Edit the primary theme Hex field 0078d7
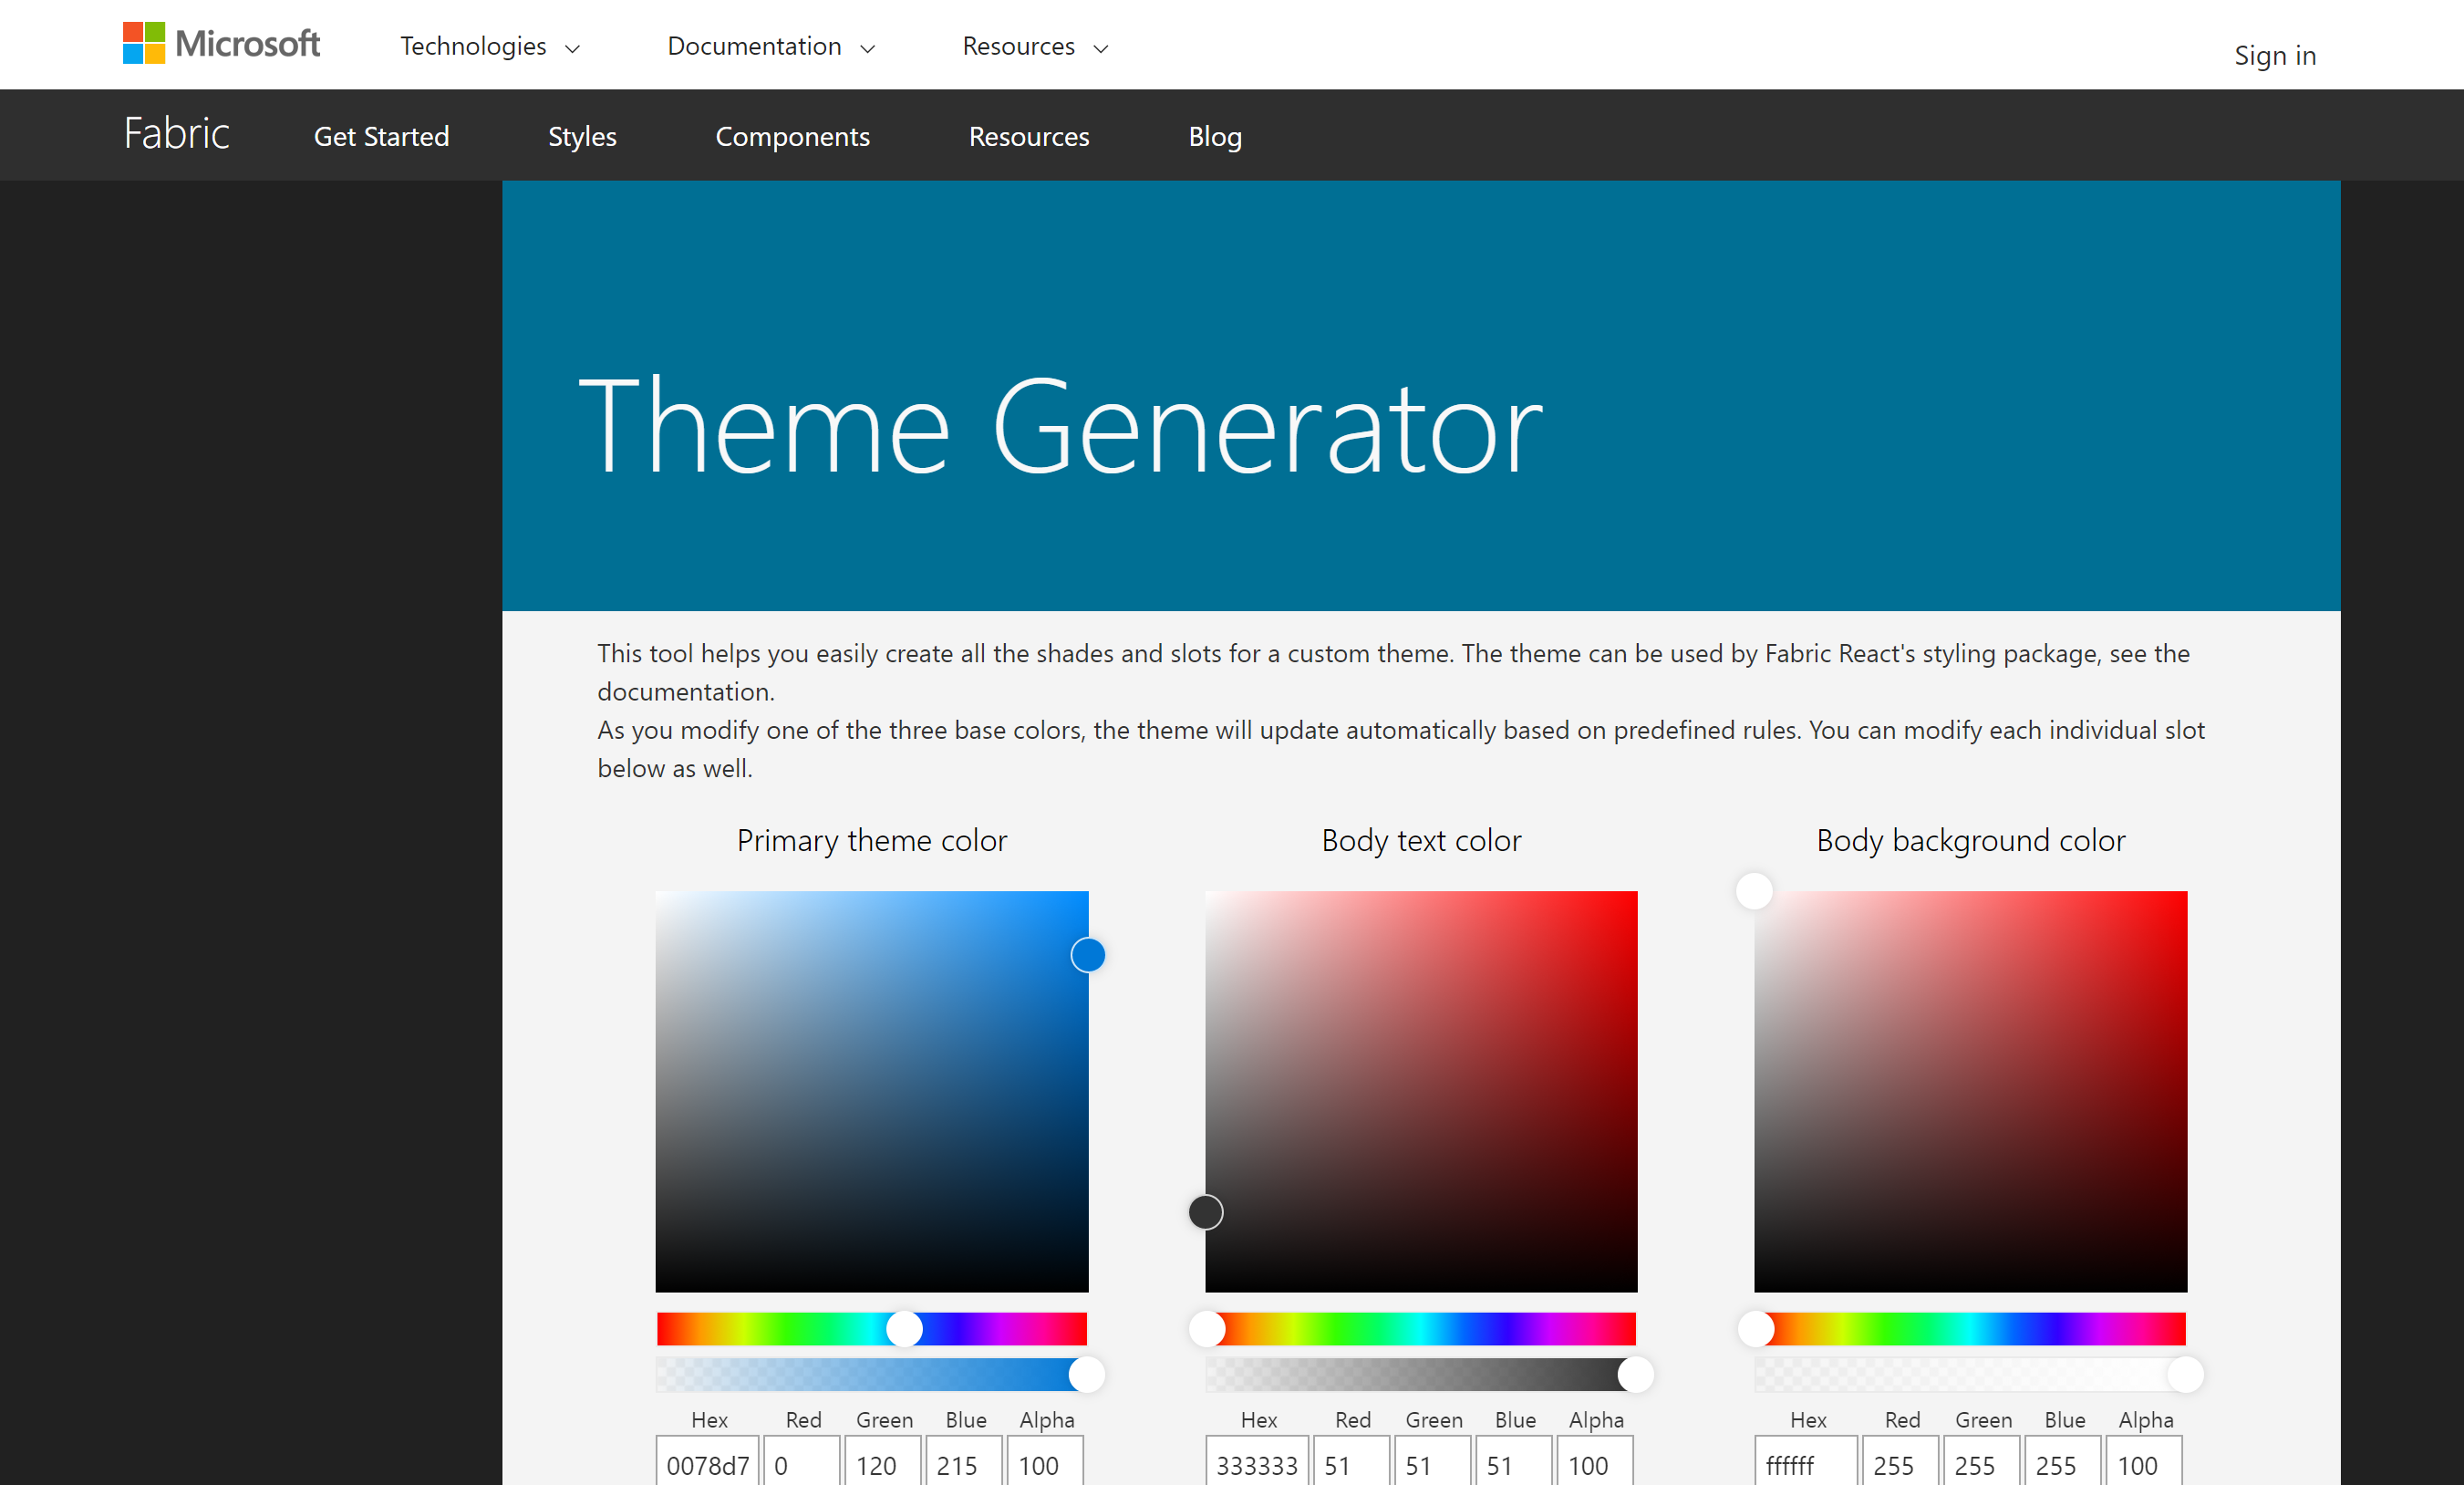This screenshot has width=2464, height=1485. pos(707,1463)
